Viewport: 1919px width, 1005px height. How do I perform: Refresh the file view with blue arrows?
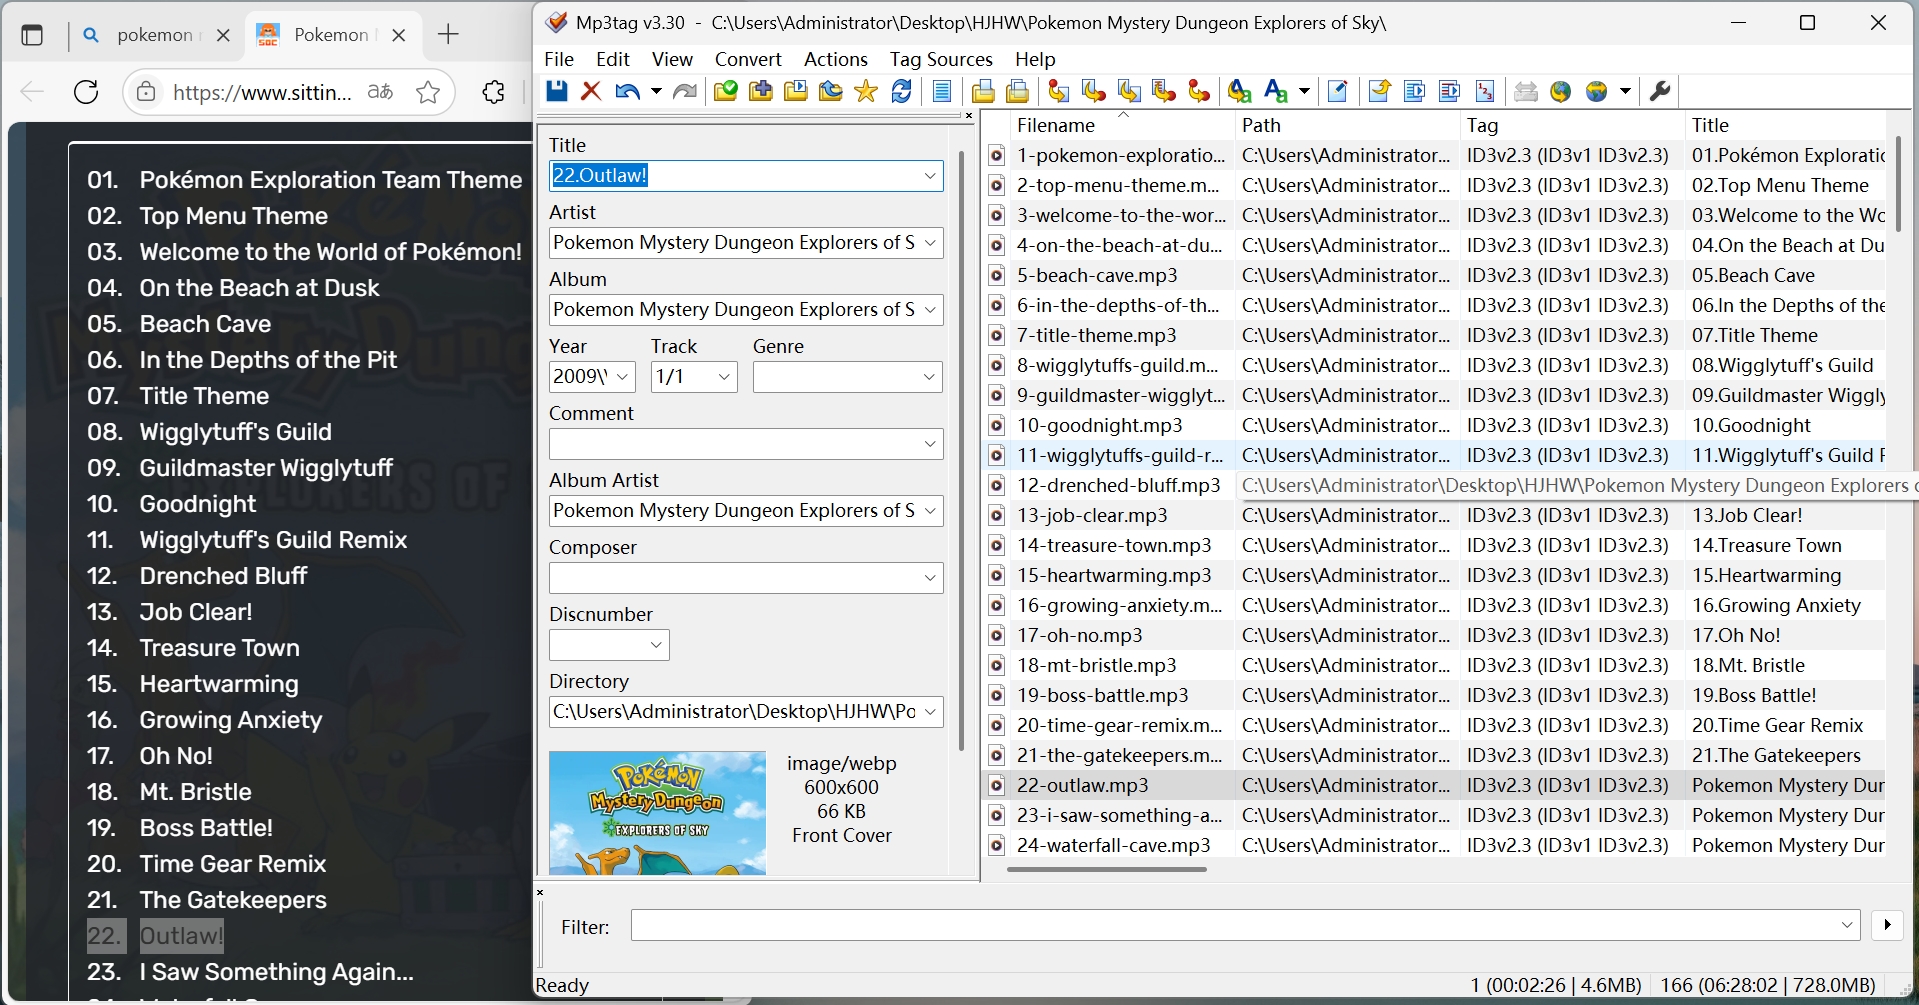coord(901,91)
